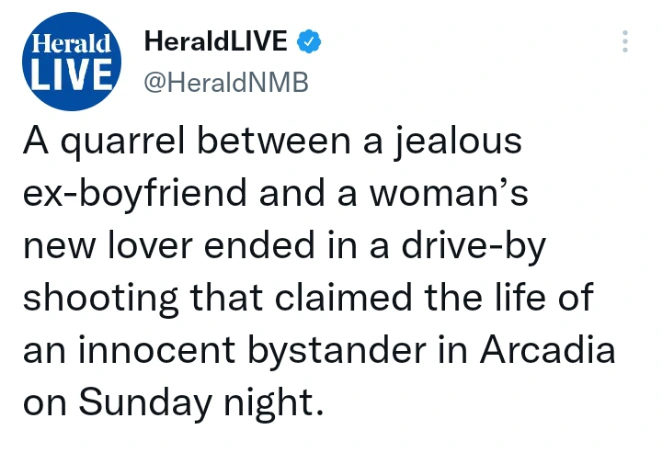Open the tweet's three-dot more options menu
662x450 pixels.
coord(625,41)
